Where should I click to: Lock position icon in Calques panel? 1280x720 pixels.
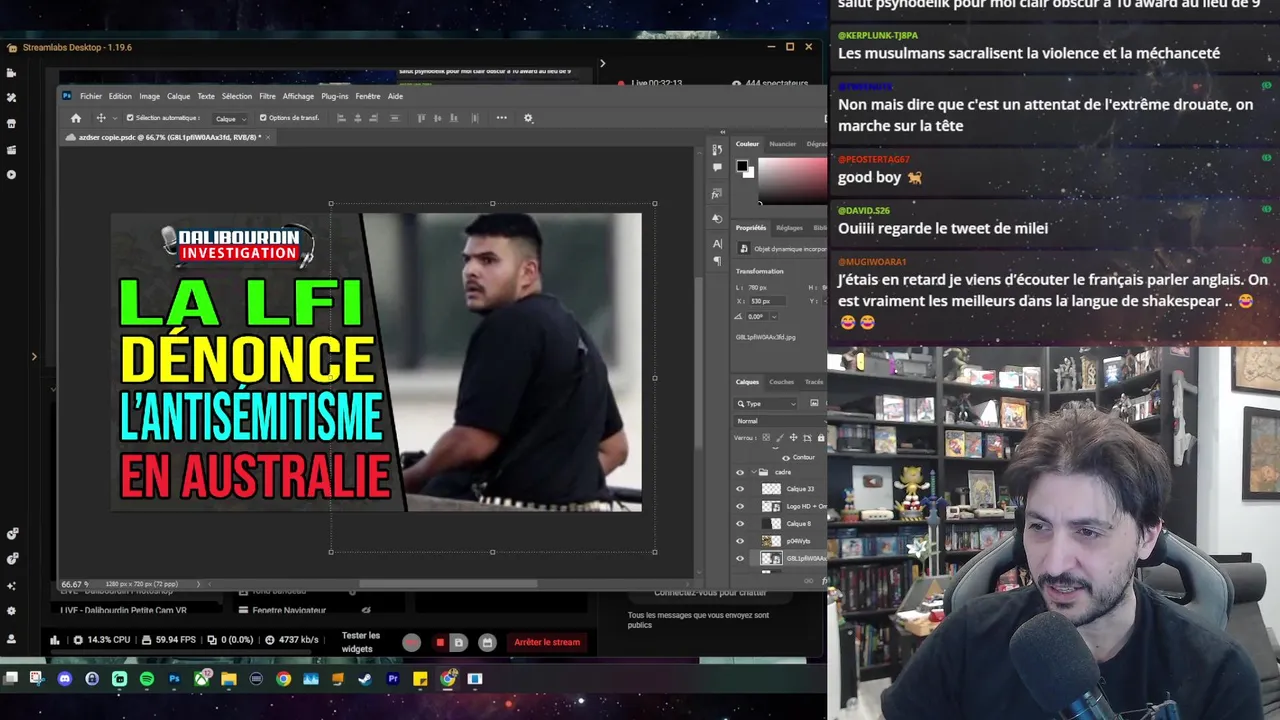[793, 438]
